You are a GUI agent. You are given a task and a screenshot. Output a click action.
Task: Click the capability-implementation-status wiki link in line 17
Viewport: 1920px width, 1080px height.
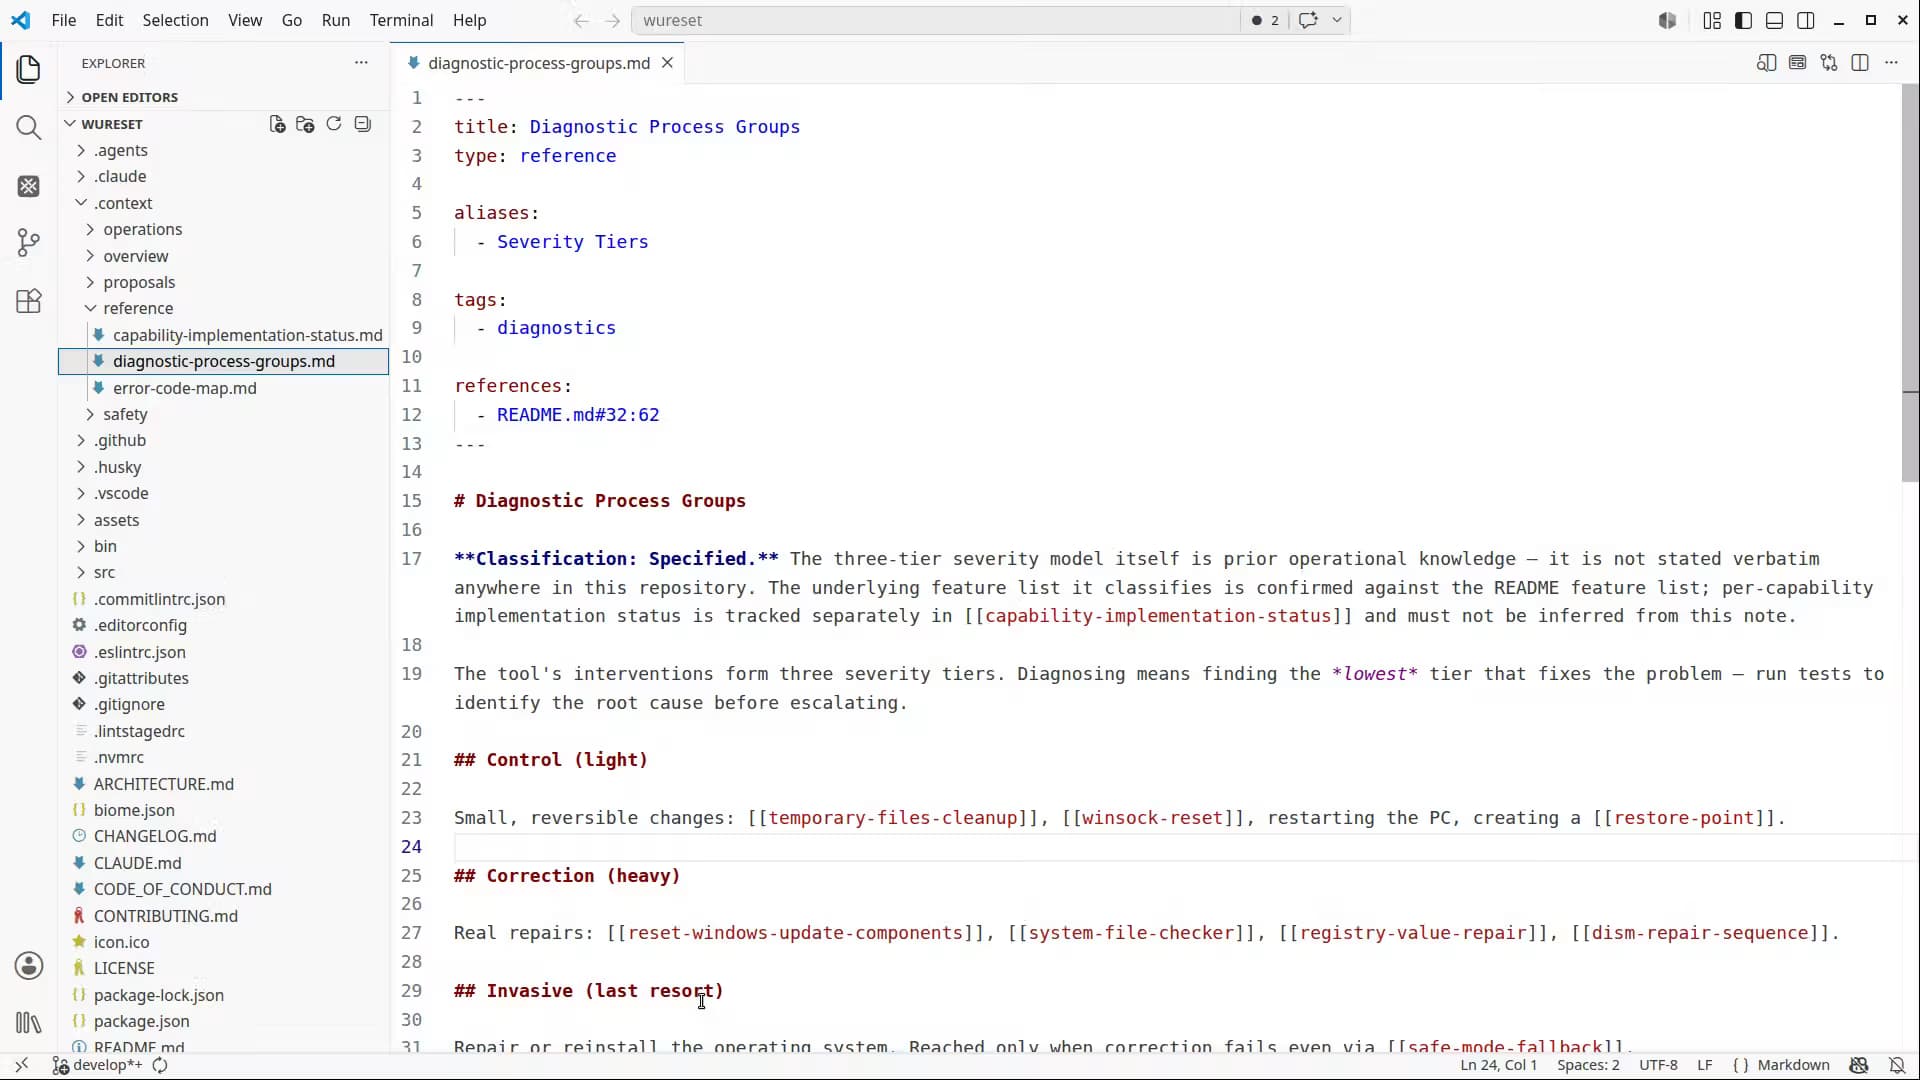1158,616
